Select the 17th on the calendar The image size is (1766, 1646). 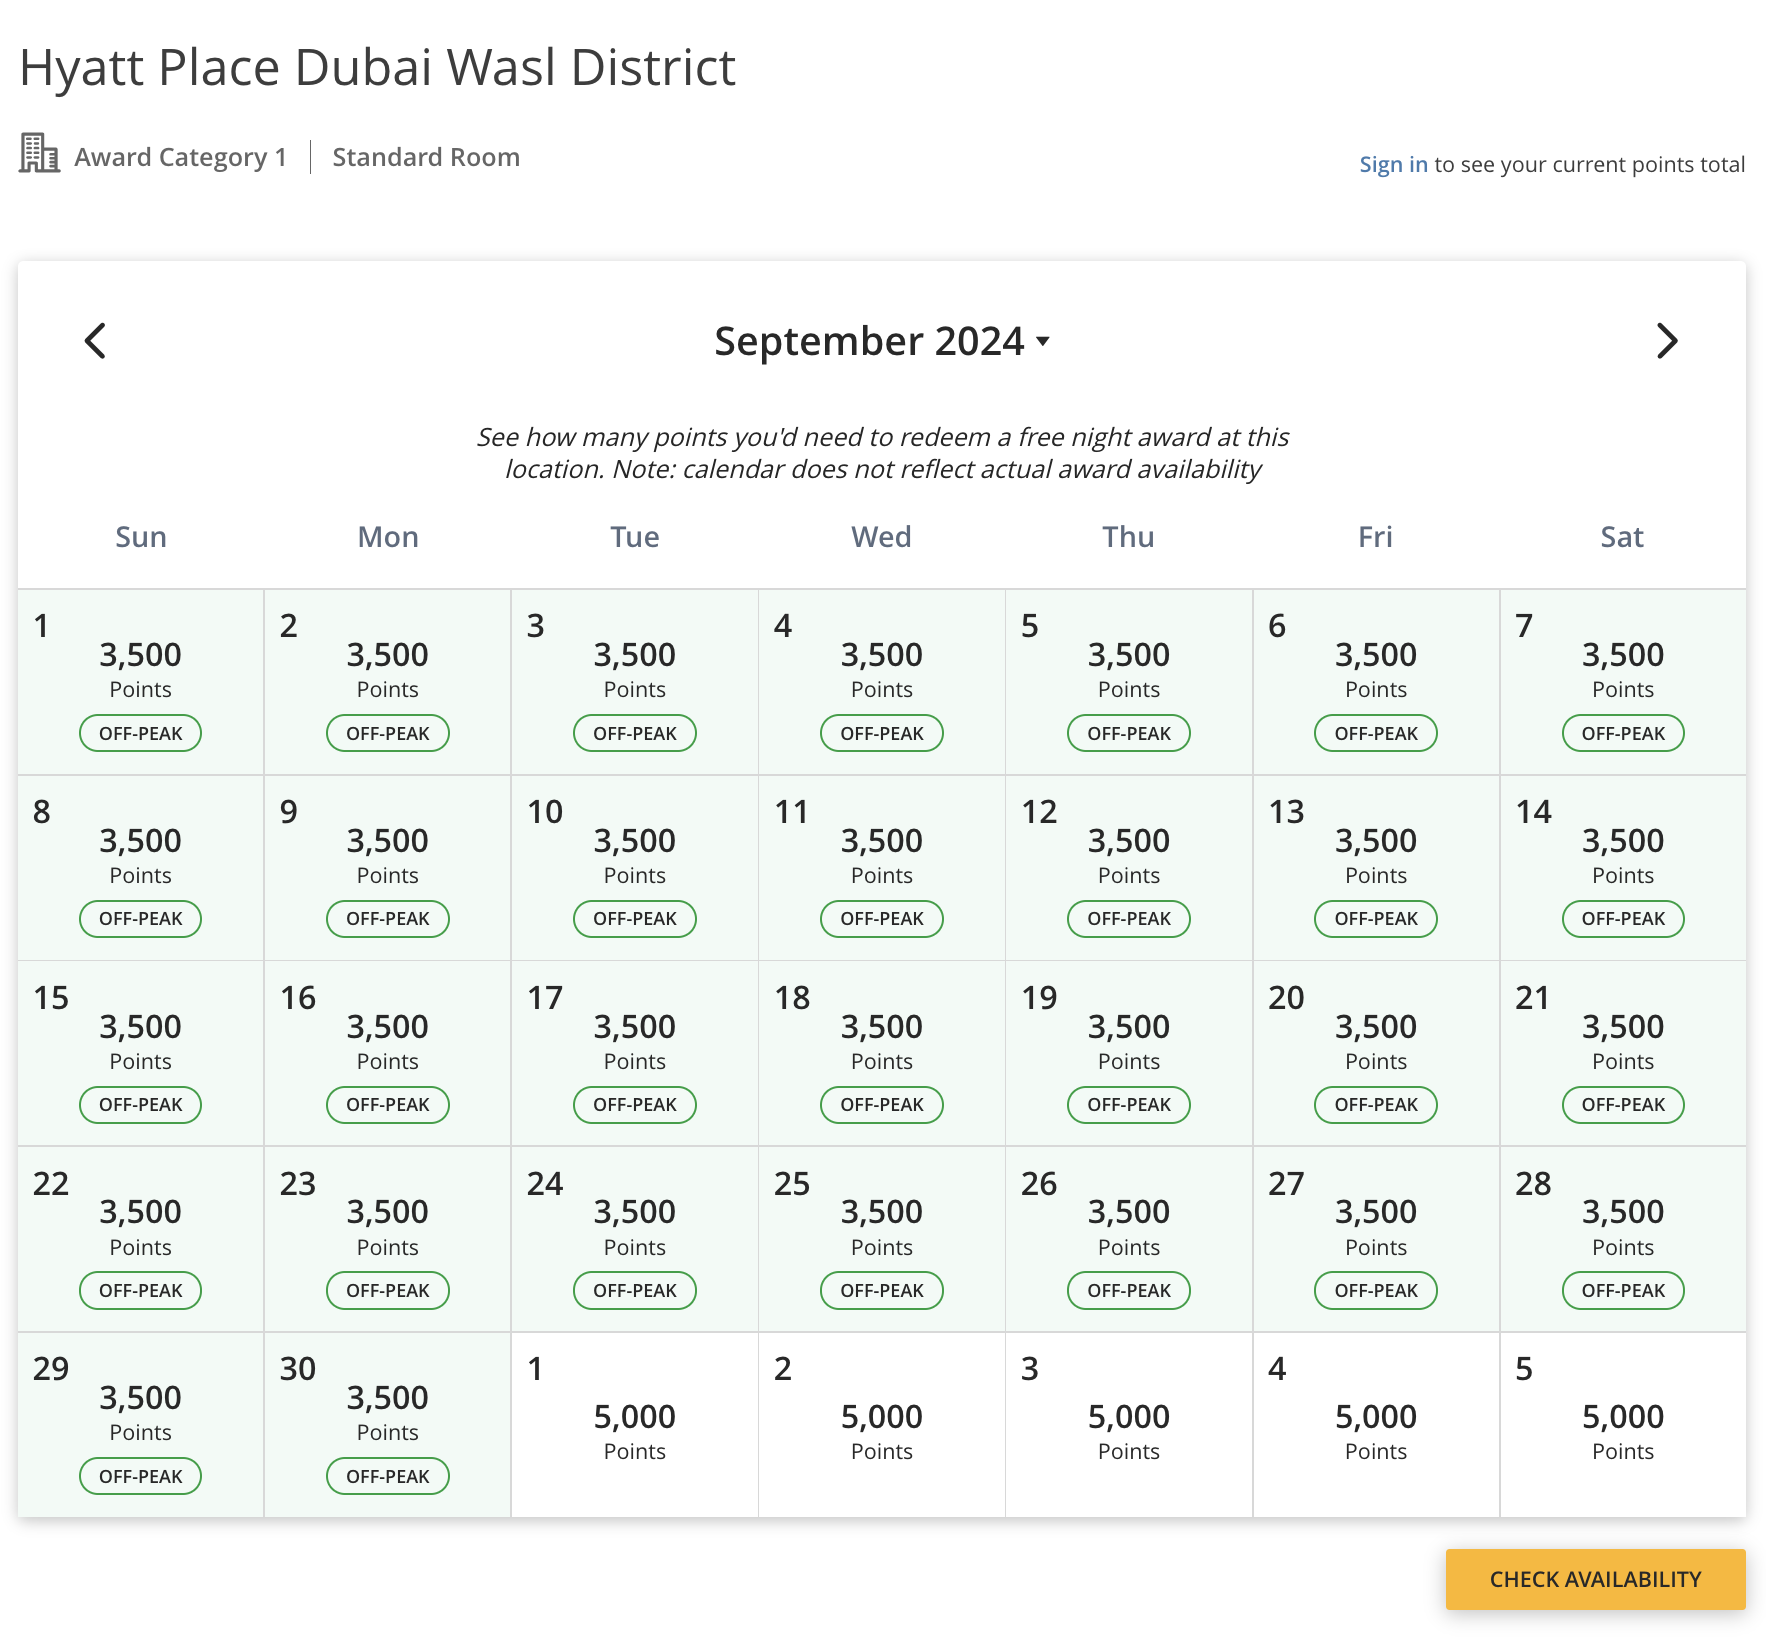(x=635, y=1054)
